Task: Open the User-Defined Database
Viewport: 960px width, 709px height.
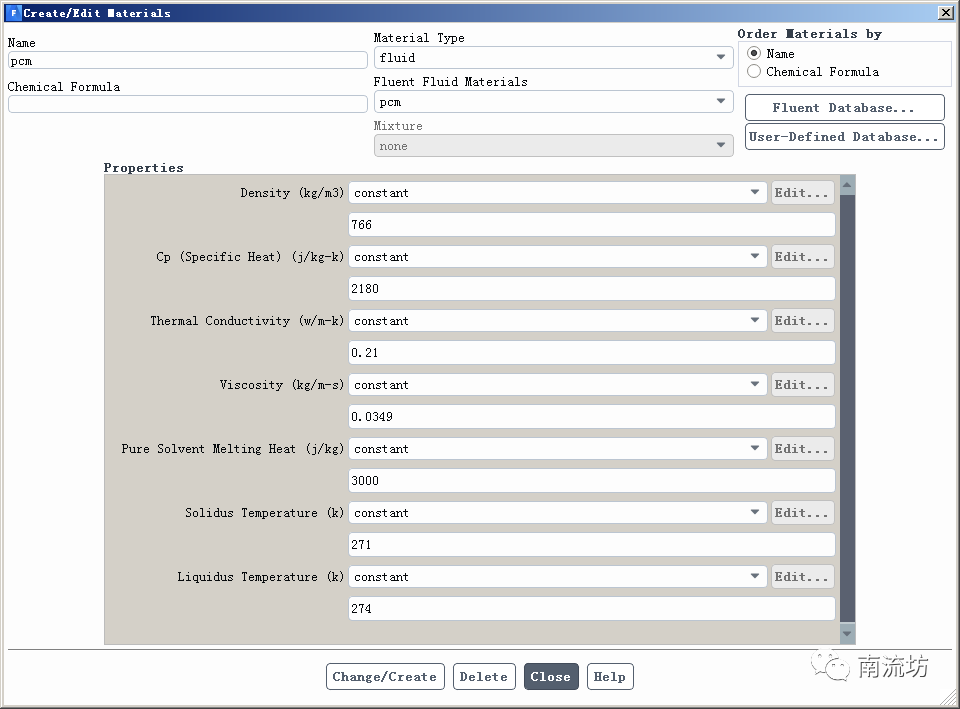Action: tap(844, 137)
